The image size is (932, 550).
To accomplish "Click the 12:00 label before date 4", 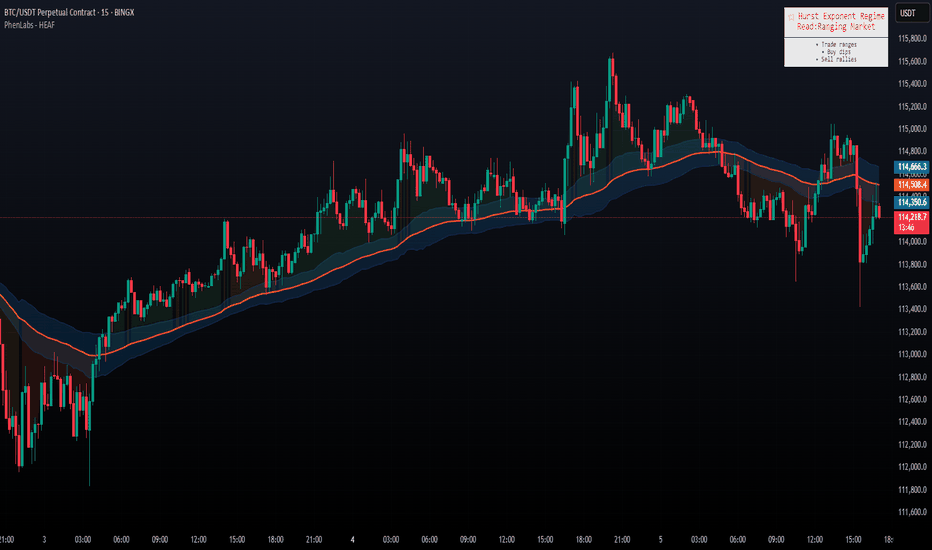I will coord(199,540).
